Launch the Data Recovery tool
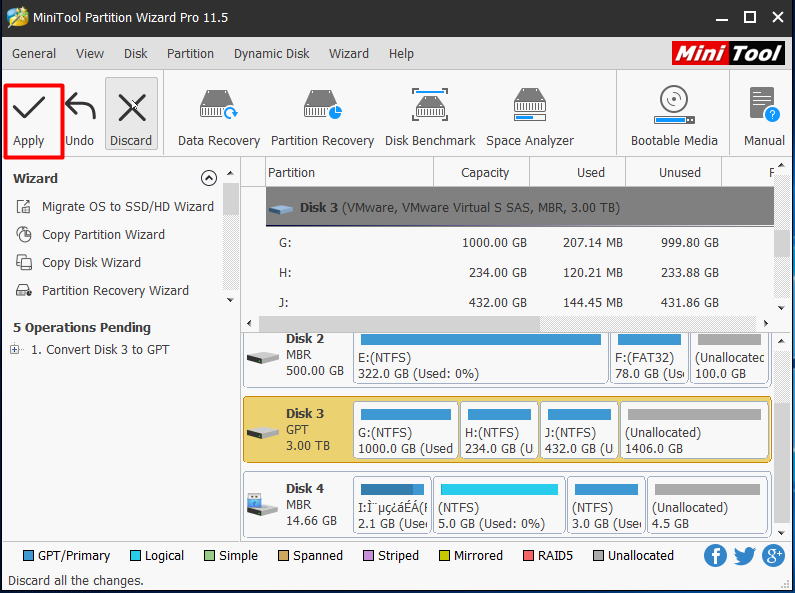 tap(219, 118)
